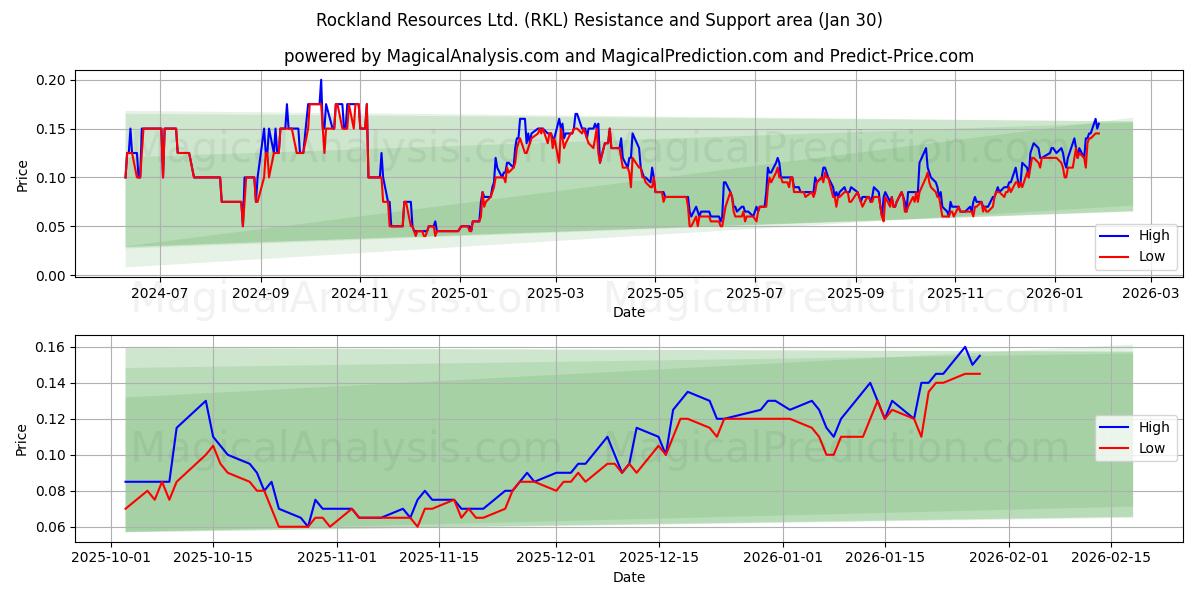Click the '2025-01' x-axis label
1200x600 pixels.
[460, 294]
